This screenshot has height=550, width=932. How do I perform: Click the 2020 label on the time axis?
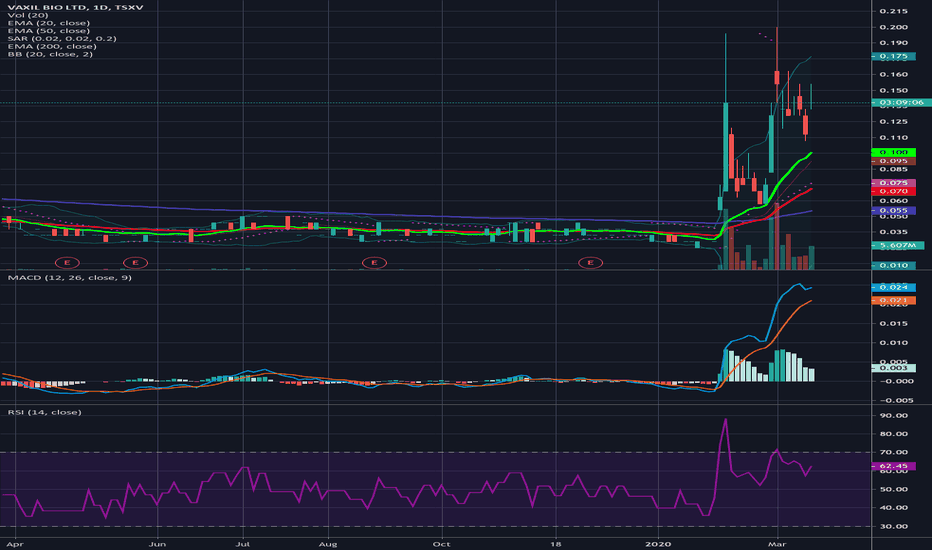coord(658,544)
